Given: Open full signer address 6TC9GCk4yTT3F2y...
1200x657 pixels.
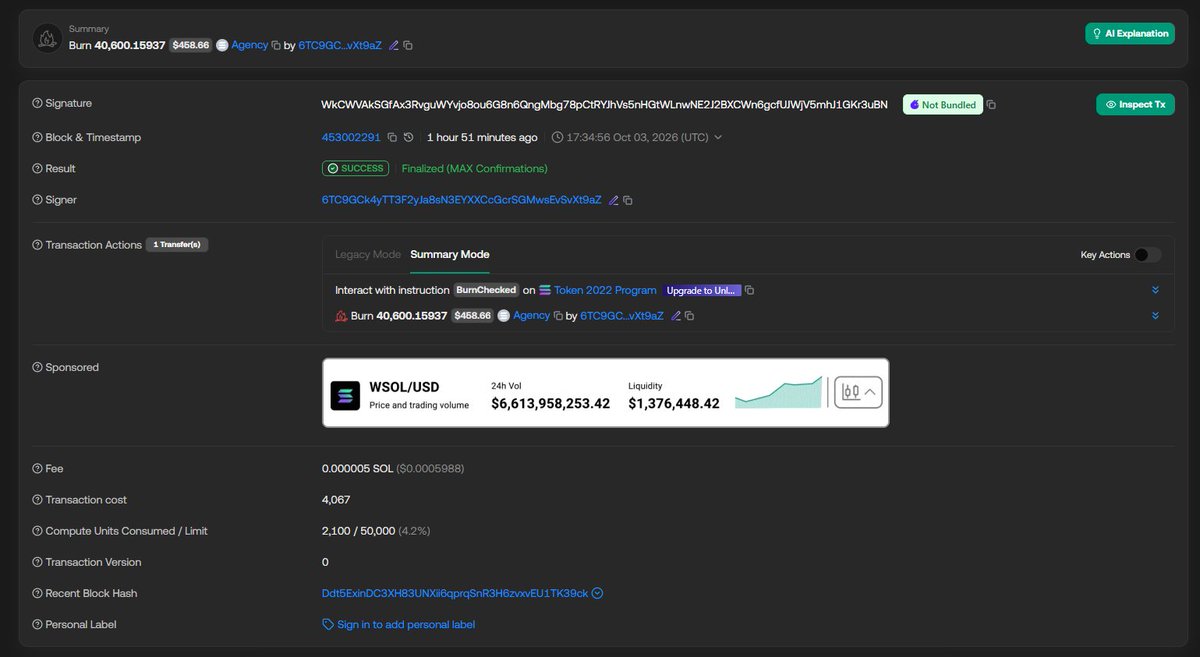Looking at the screenshot, I should pyautogui.click(x=461, y=200).
